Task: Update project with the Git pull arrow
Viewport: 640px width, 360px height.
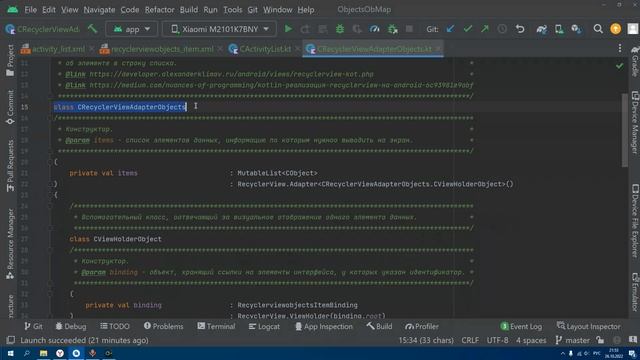Action: pos(450,29)
